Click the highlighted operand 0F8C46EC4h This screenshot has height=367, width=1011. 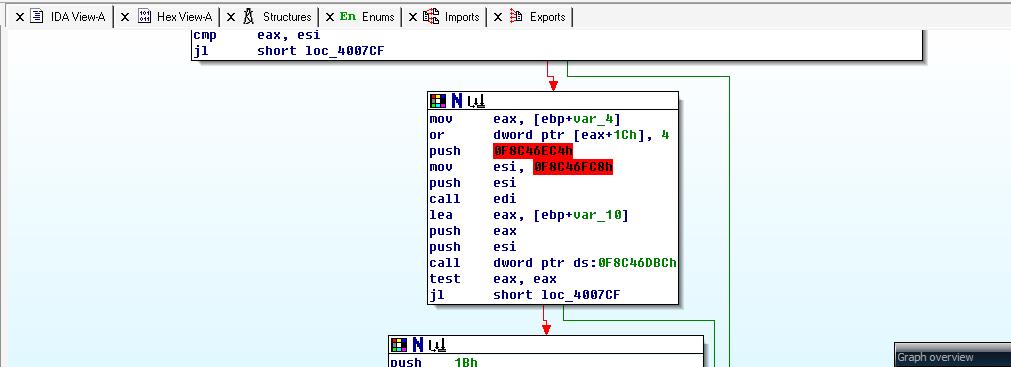pos(533,151)
